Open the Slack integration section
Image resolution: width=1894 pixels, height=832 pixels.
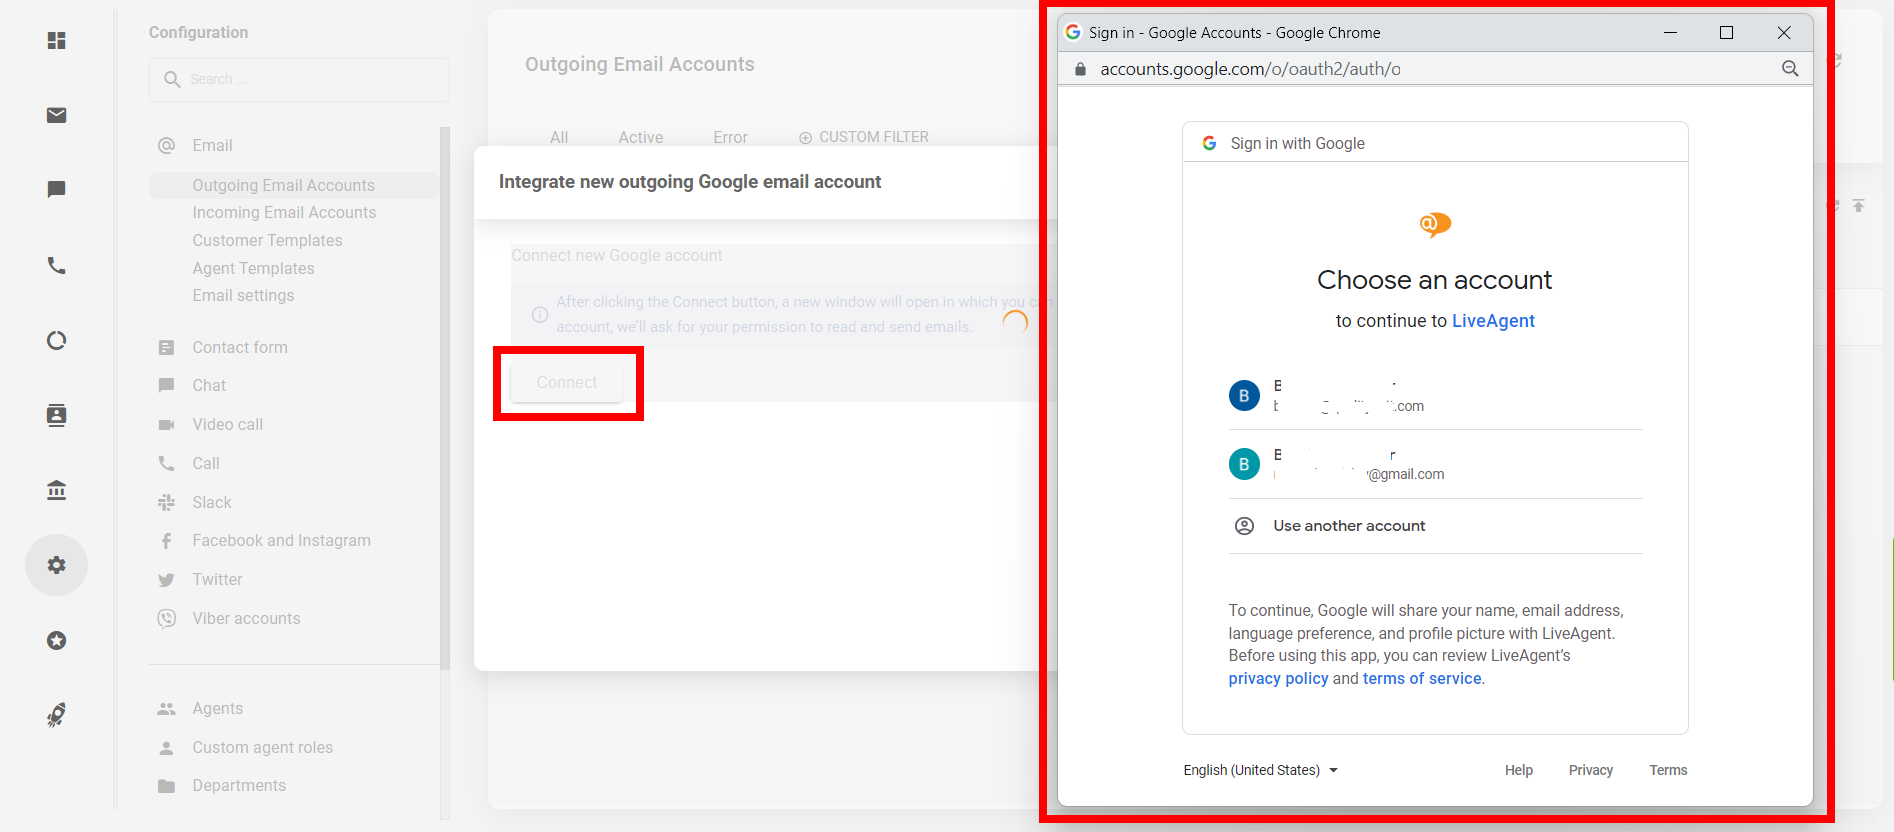pyautogui.click(x=212, y=502)
